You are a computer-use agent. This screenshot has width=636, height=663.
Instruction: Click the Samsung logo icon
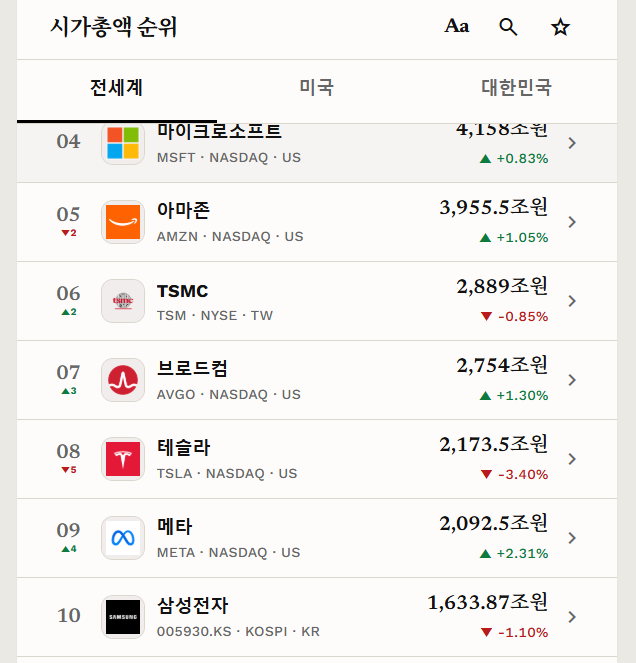click(123, 617)
